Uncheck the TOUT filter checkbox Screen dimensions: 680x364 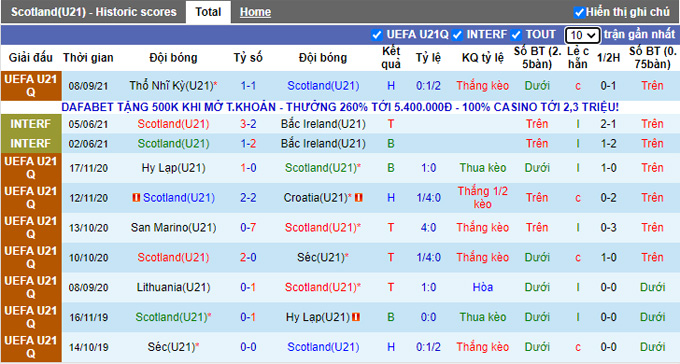[x=516, y=35]
